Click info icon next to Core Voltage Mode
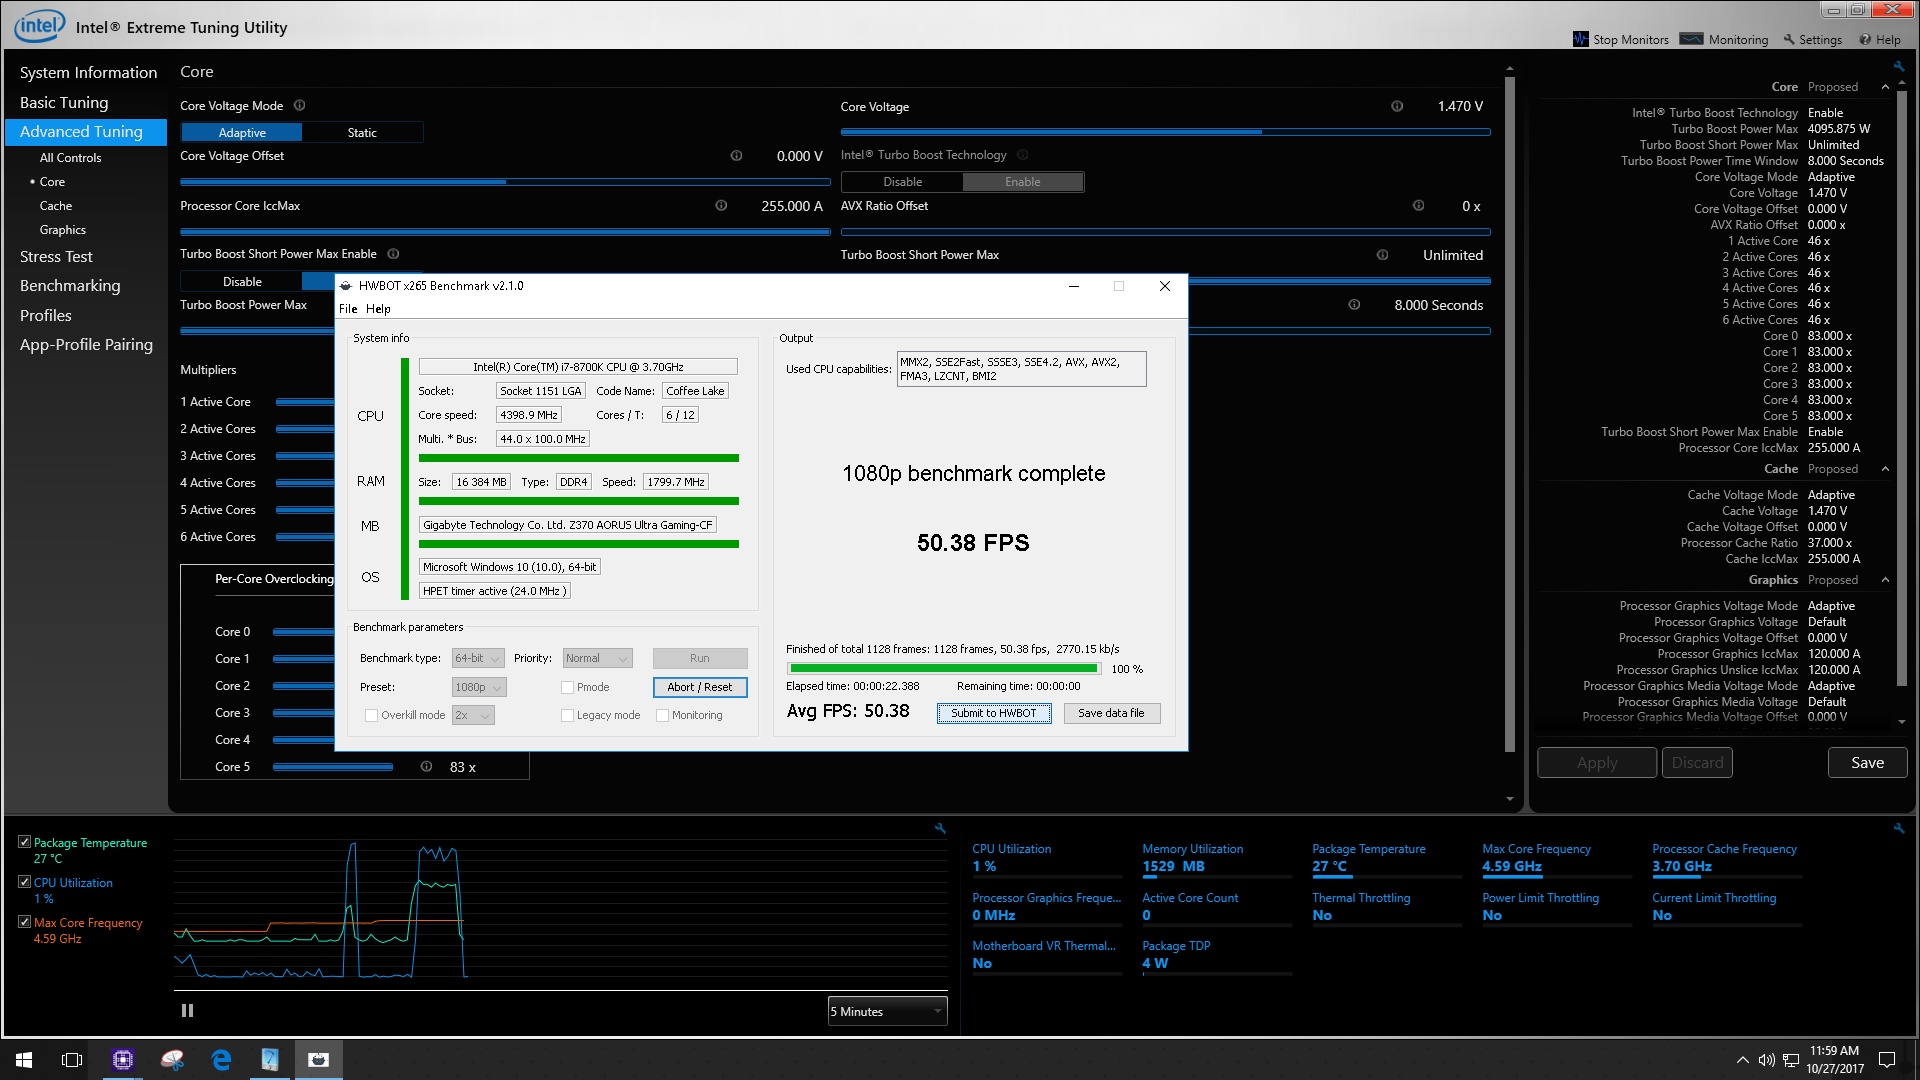 point(299,105)
